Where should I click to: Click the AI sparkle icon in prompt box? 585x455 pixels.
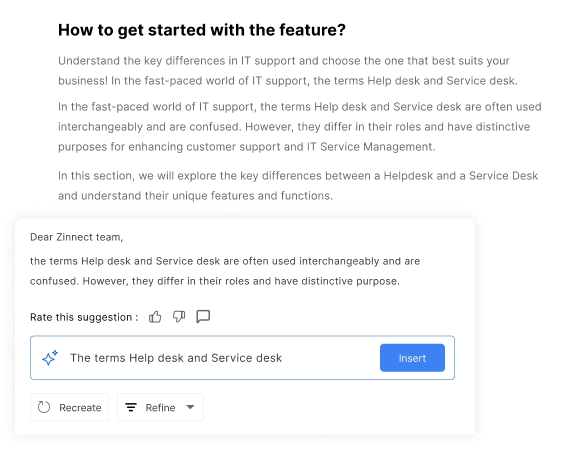[x=50, y=358]
